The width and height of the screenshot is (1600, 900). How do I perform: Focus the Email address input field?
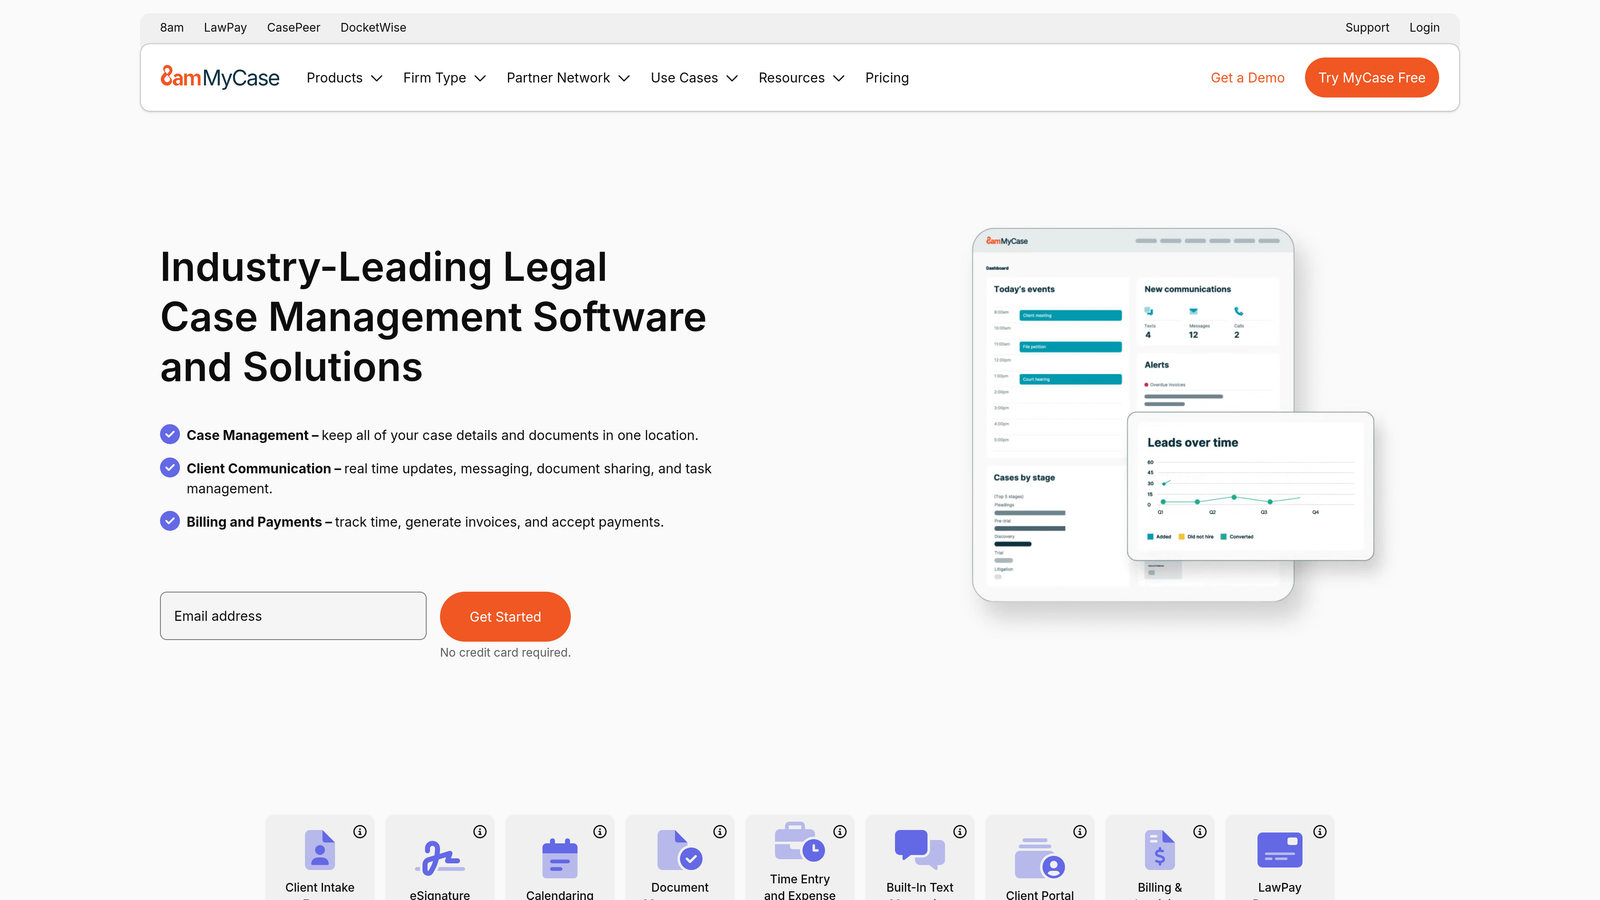[293, 616]
